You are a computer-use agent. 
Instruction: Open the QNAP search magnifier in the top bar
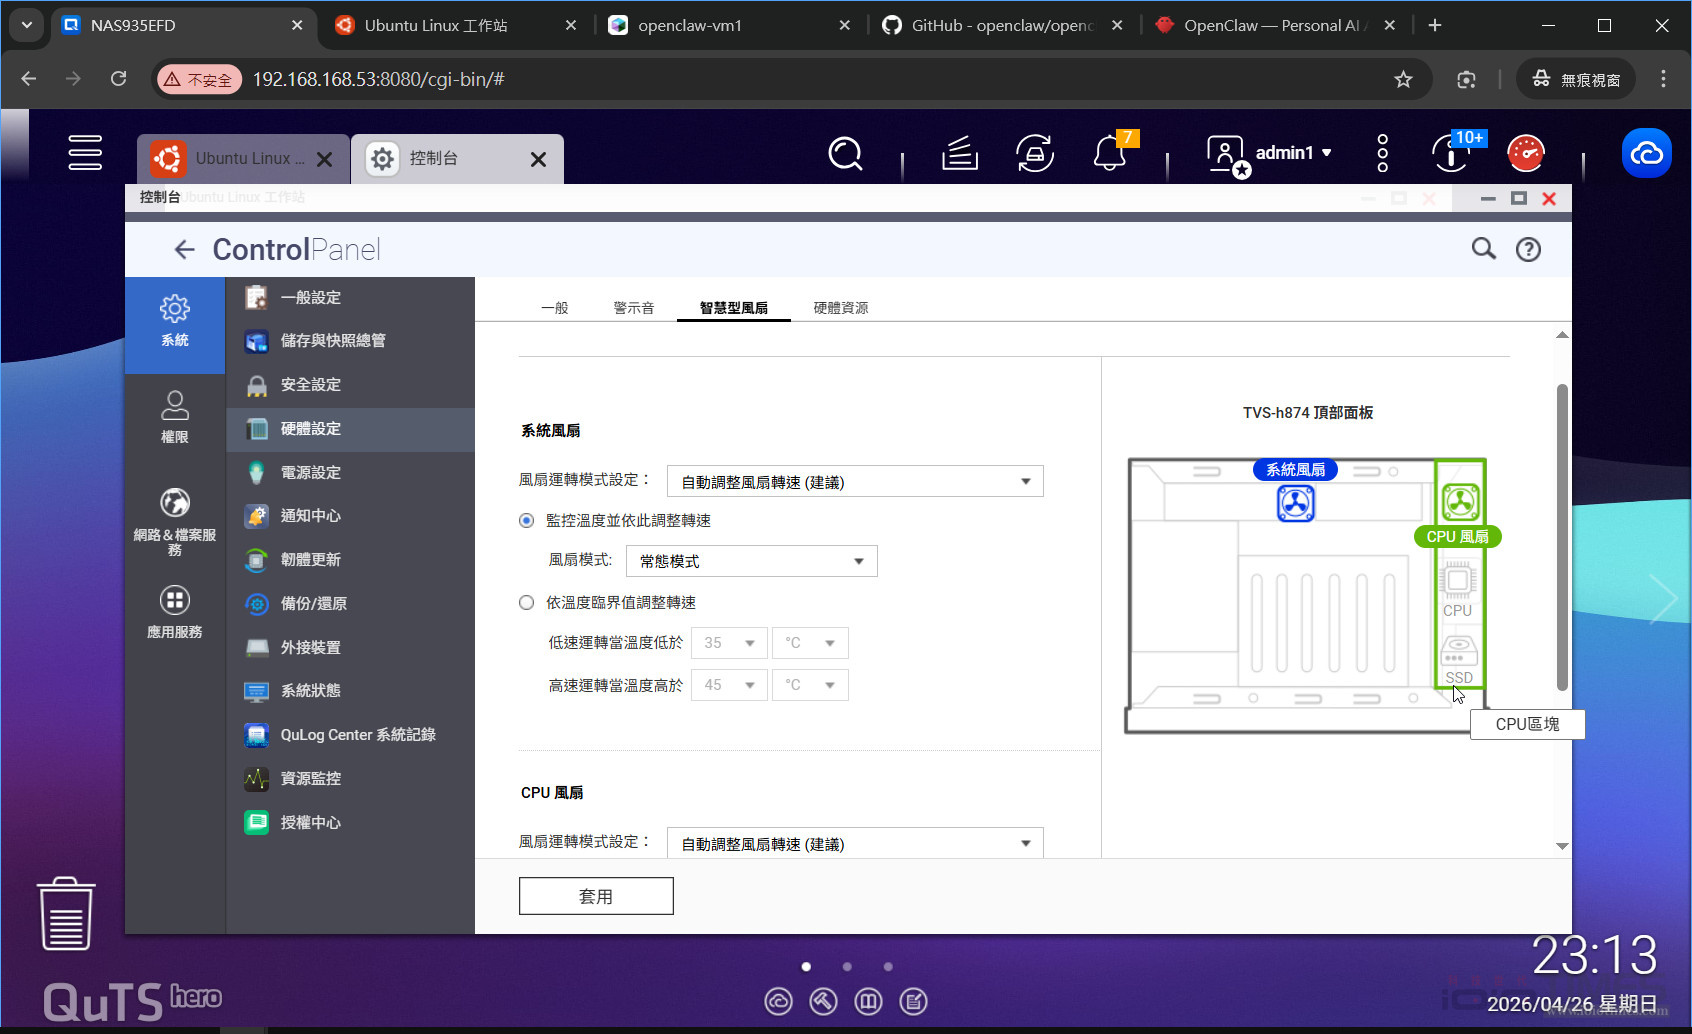point(845,154)
